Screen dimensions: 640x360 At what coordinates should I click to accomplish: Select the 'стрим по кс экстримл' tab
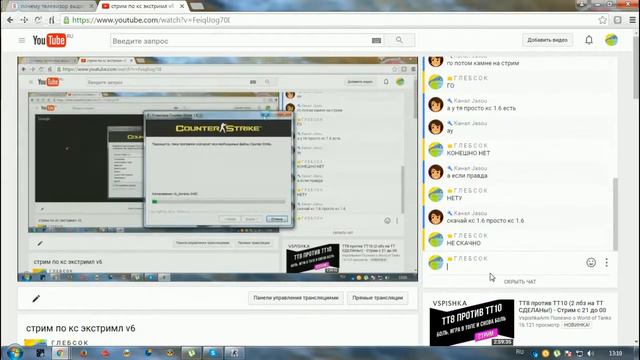141,6
